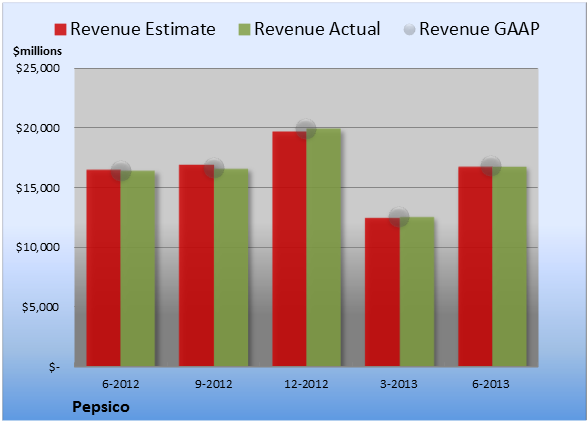This screenshot has width=588, height=422.
Task: Click the GAAP marker above 9-2012
Action: (x=214, y=168)
